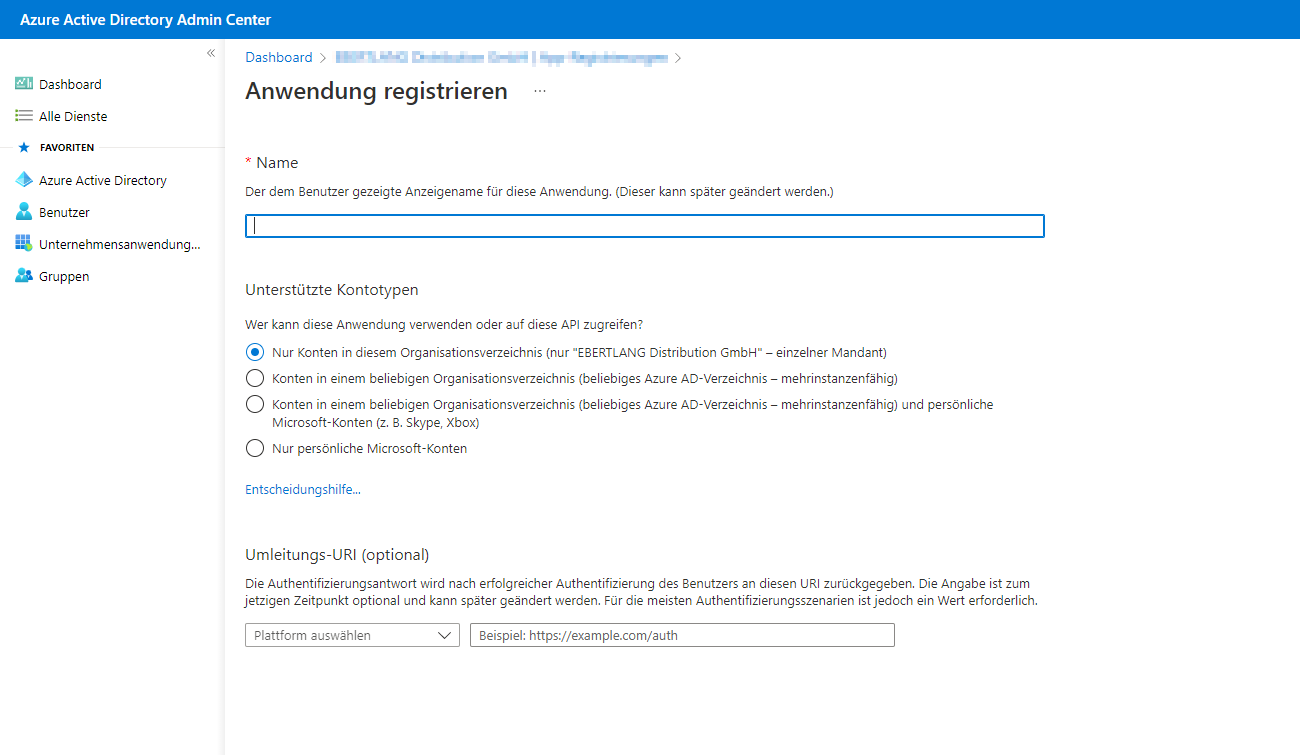This screenshot has height=755, width=1300.
Task: Focus the Name text field
Action: [x=645, y=226]
